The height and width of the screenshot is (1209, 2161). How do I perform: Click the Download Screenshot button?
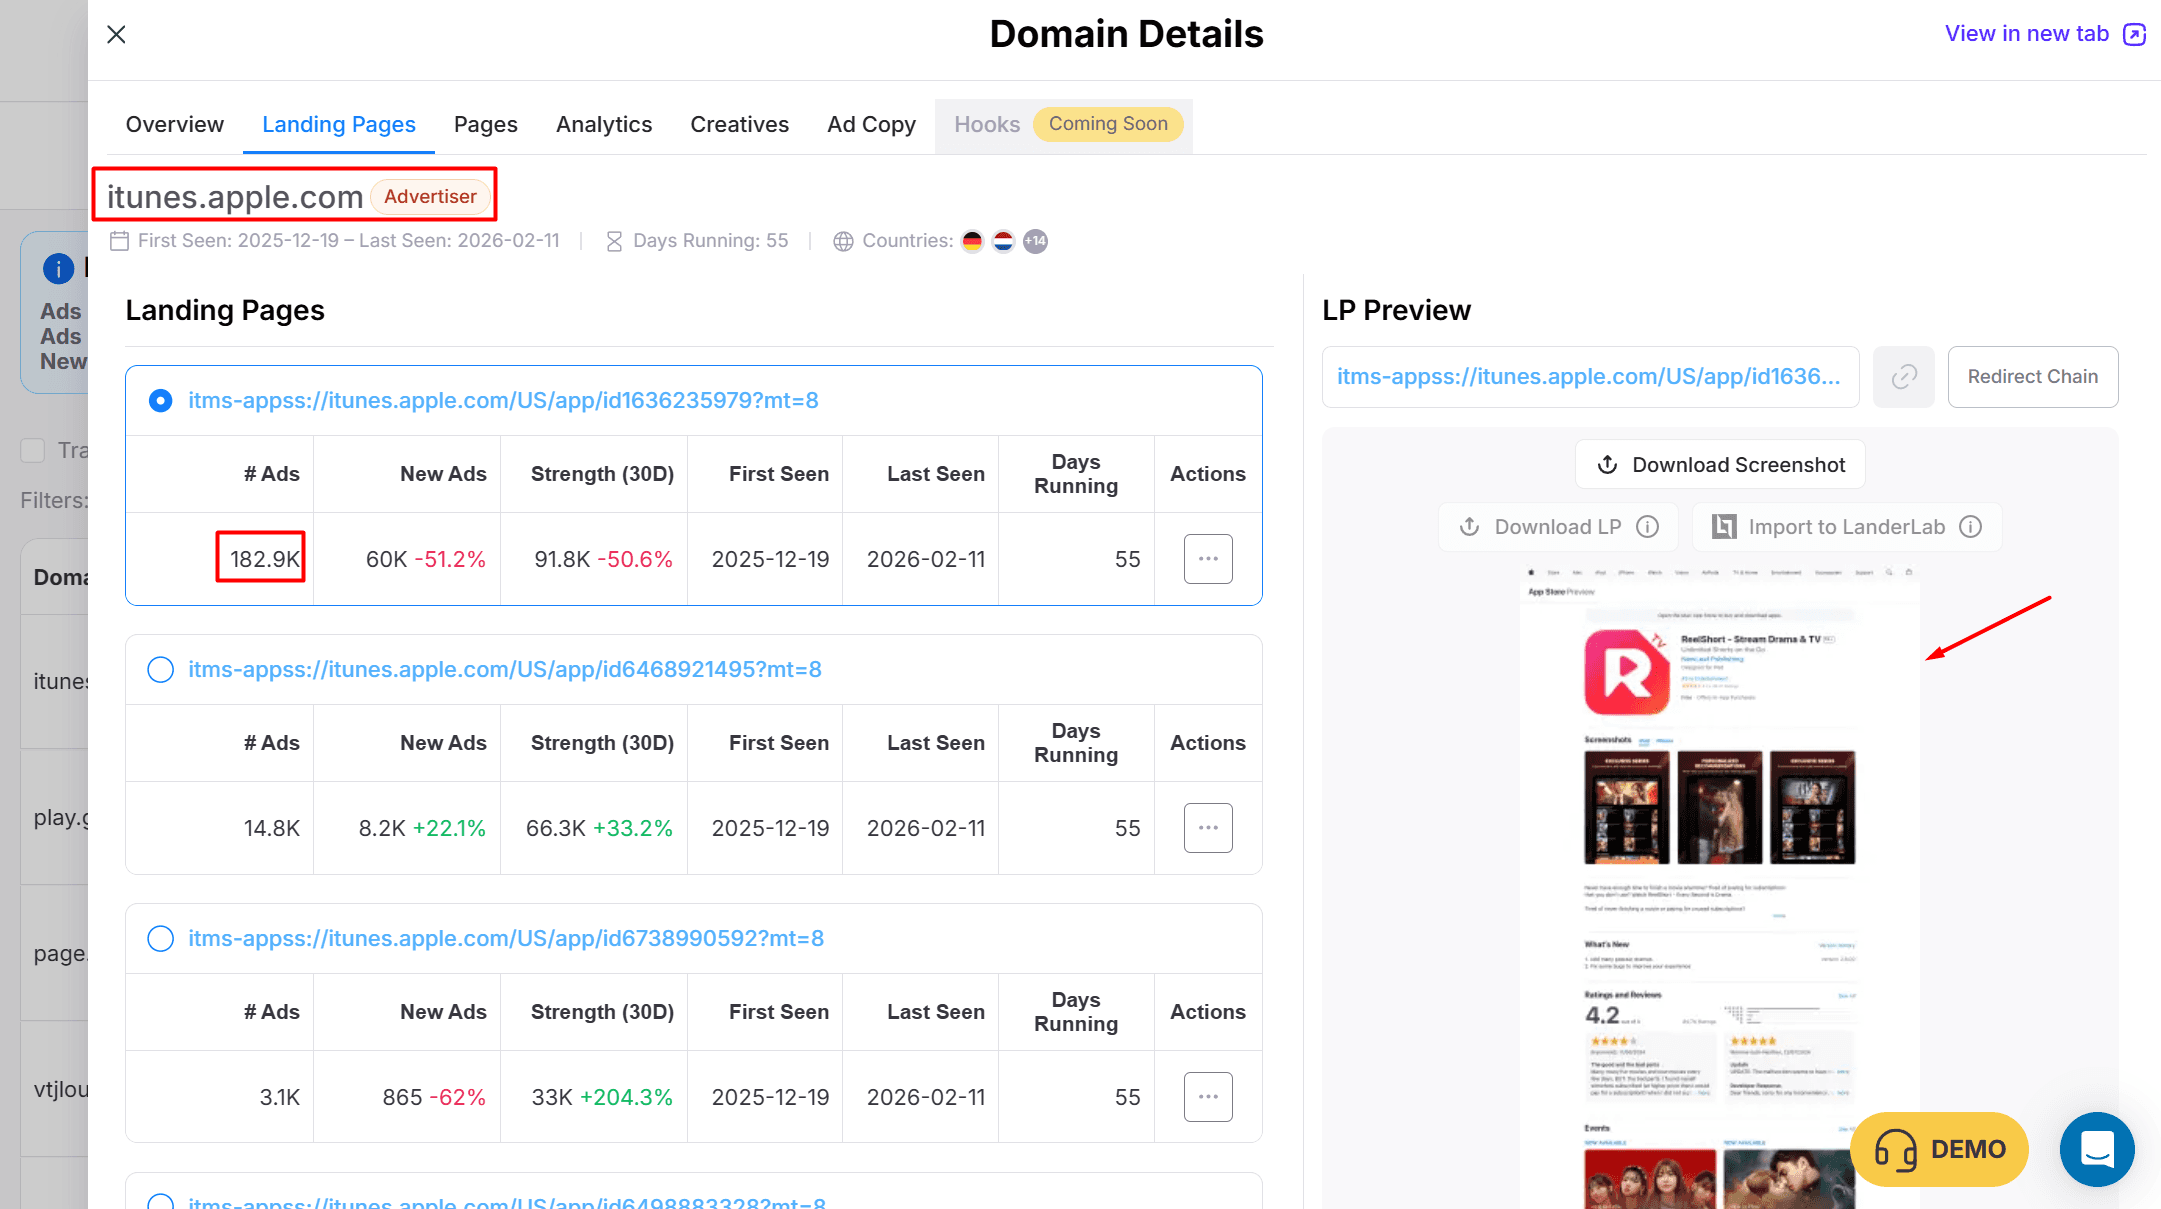click(1719, 465)
